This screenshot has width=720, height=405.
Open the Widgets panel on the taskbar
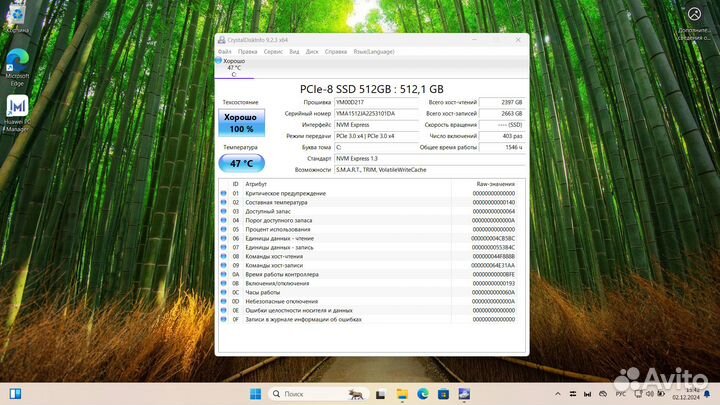15,394
